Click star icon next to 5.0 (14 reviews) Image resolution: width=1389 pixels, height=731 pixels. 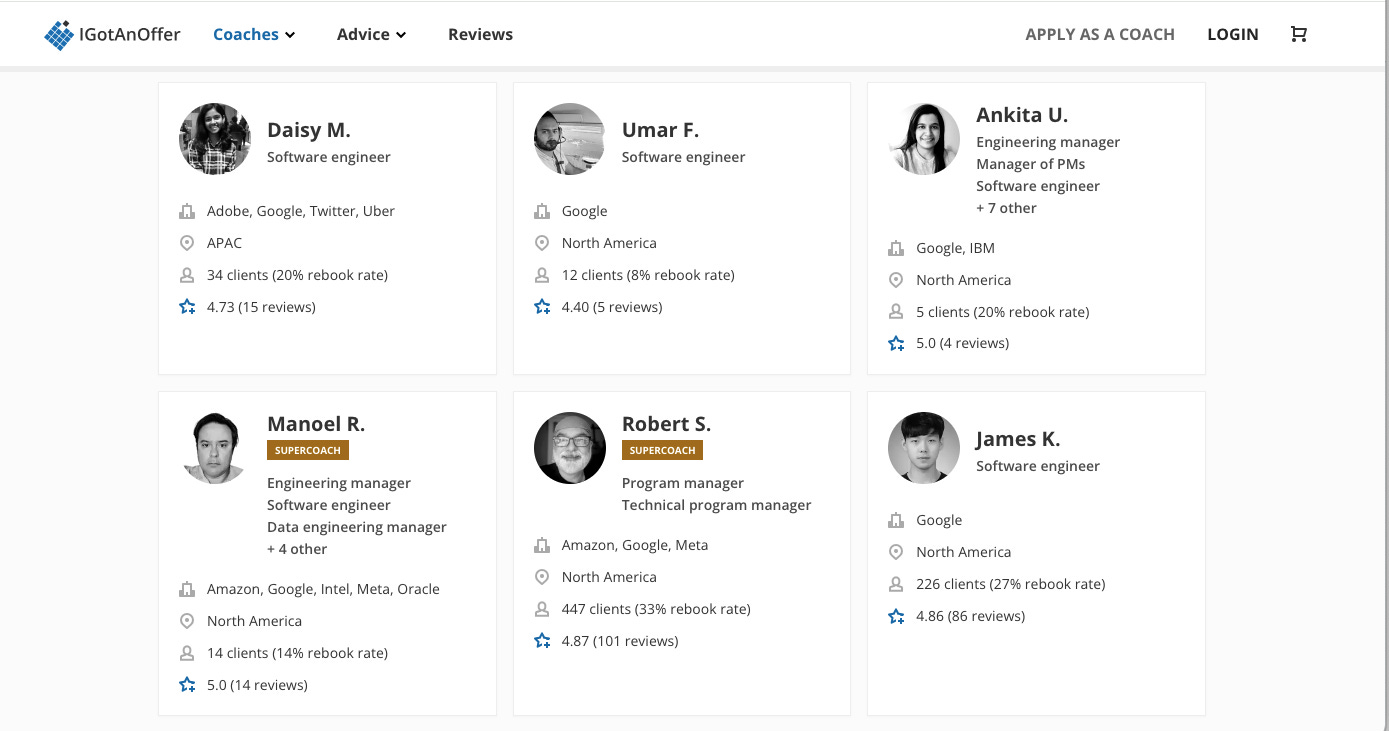(187, 685)
